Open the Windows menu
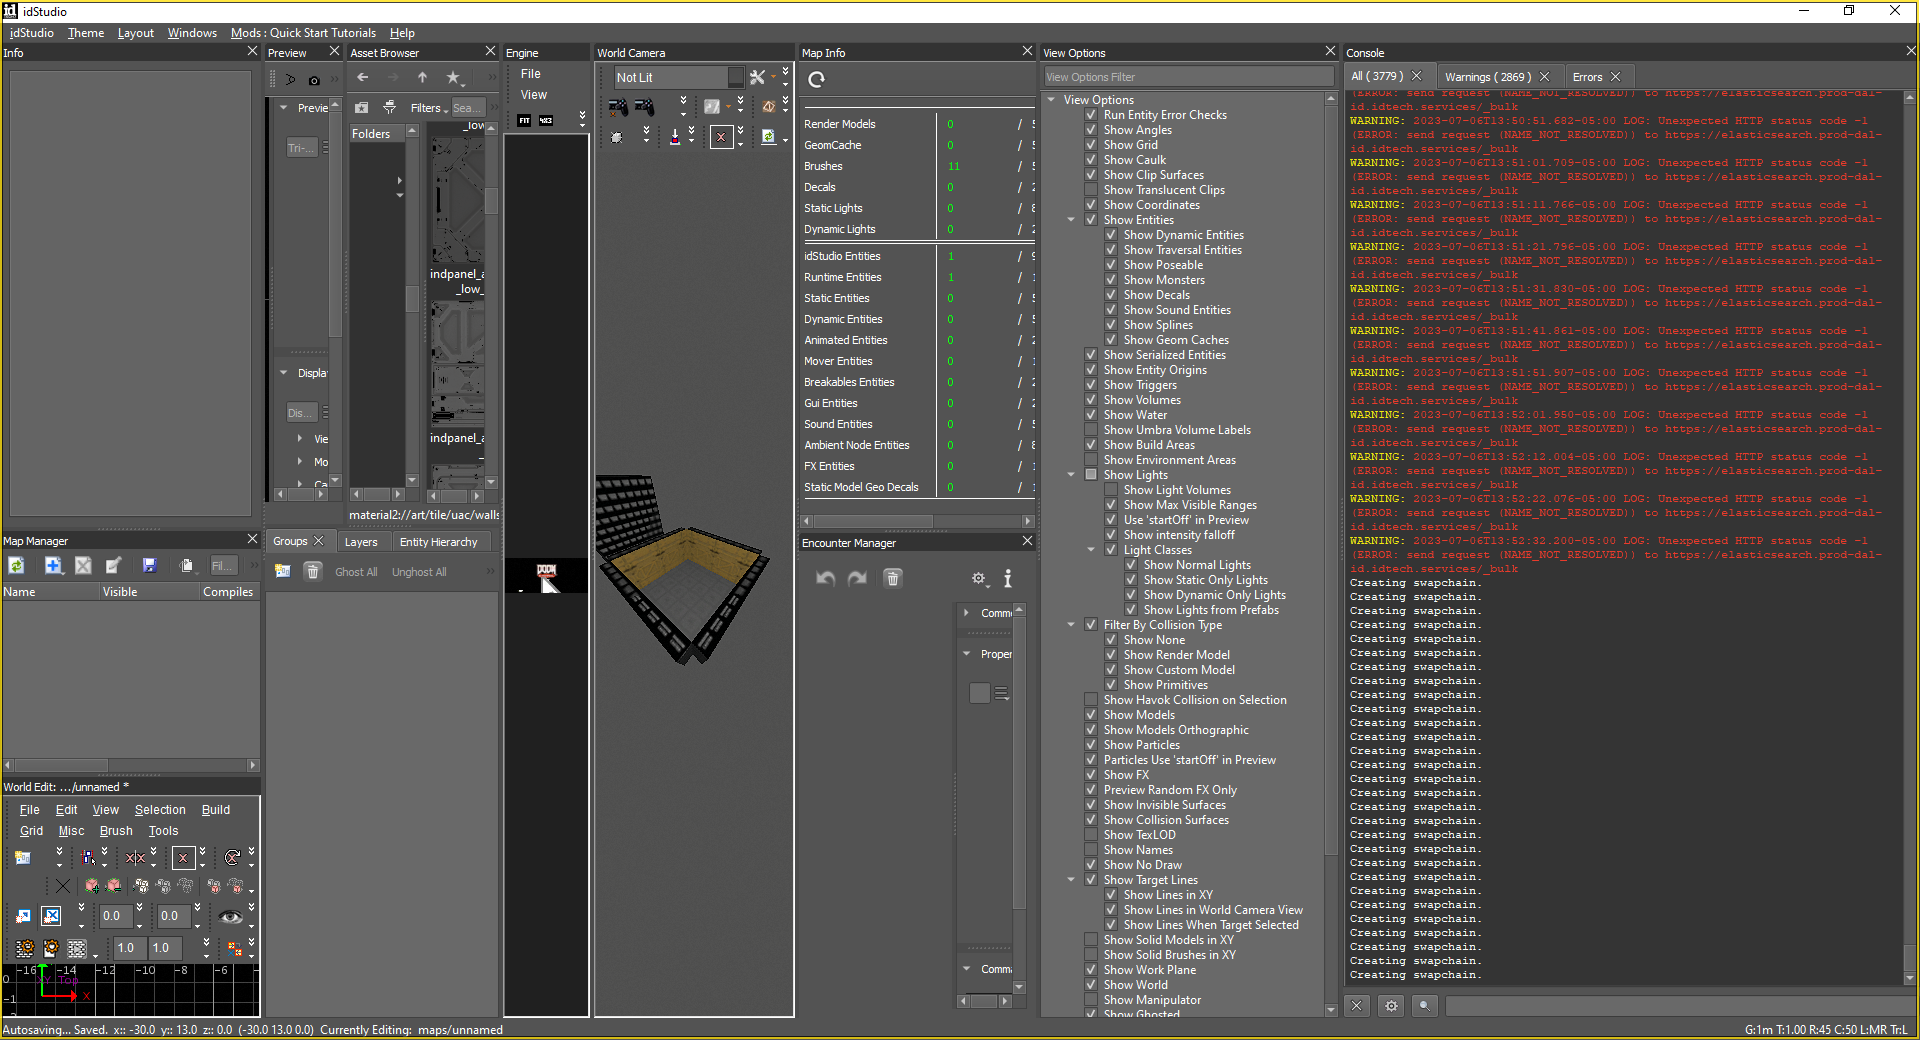The image size is (1920, 1040). tap(192, 33)
